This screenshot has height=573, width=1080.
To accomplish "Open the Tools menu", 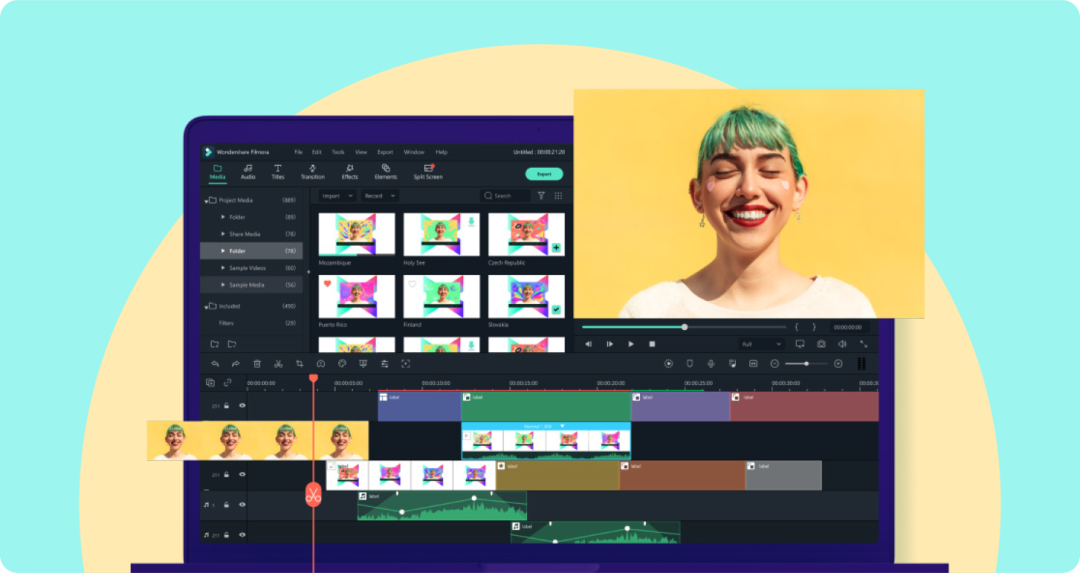I will pyautogui.click(x=338, y=152).
